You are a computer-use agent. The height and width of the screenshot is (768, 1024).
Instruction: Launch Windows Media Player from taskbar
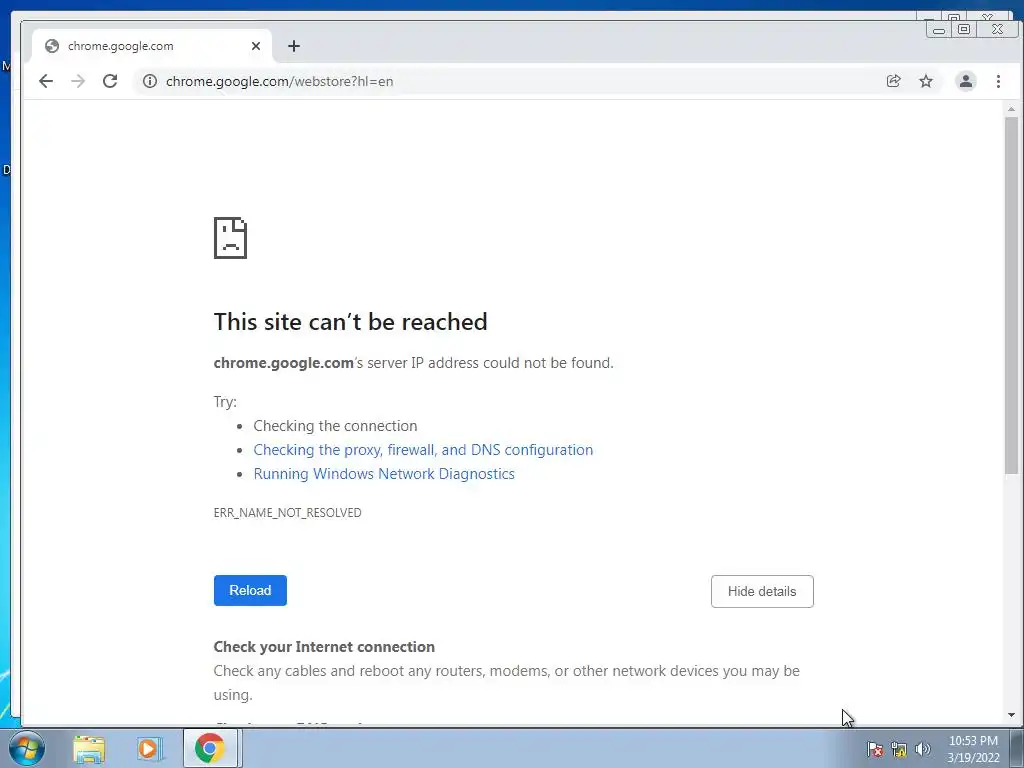click(150, 749)
